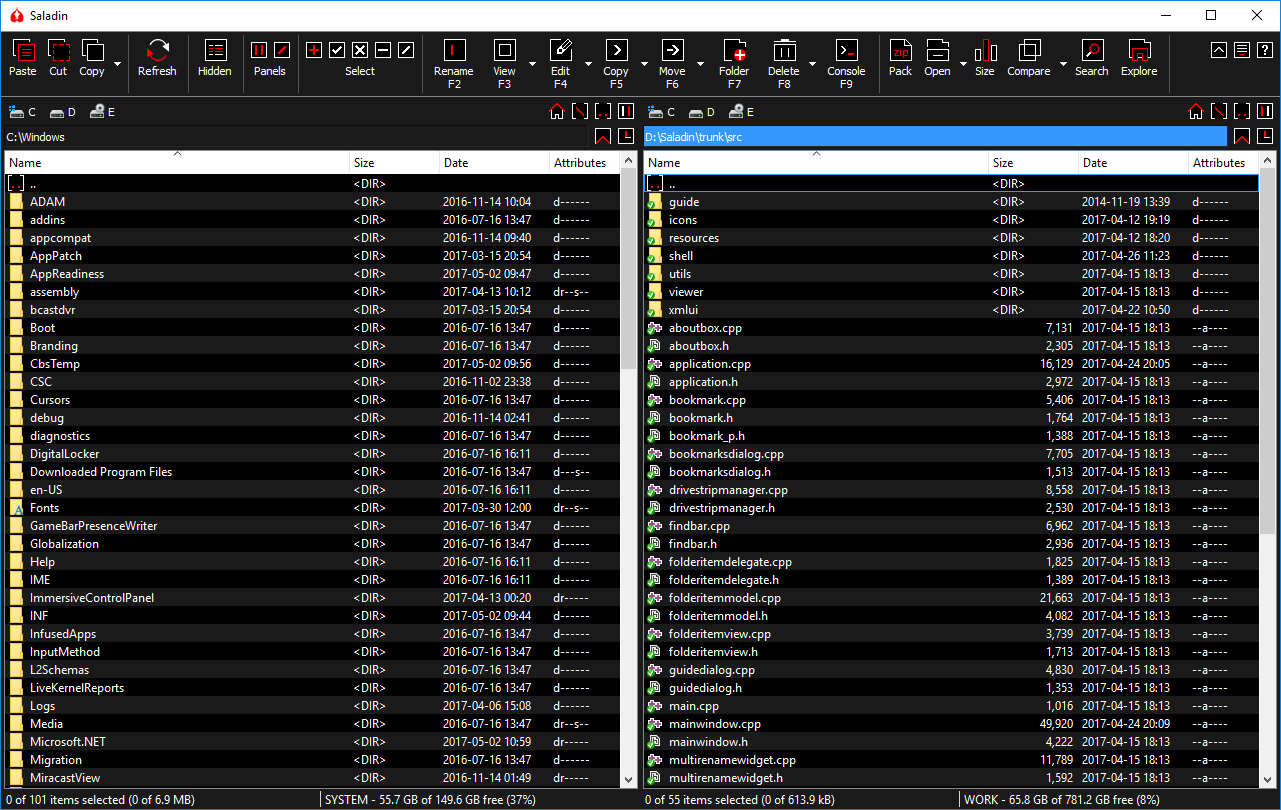Click the home icon in the left pane
This screenshot has width=1281, height=810.
557,112
